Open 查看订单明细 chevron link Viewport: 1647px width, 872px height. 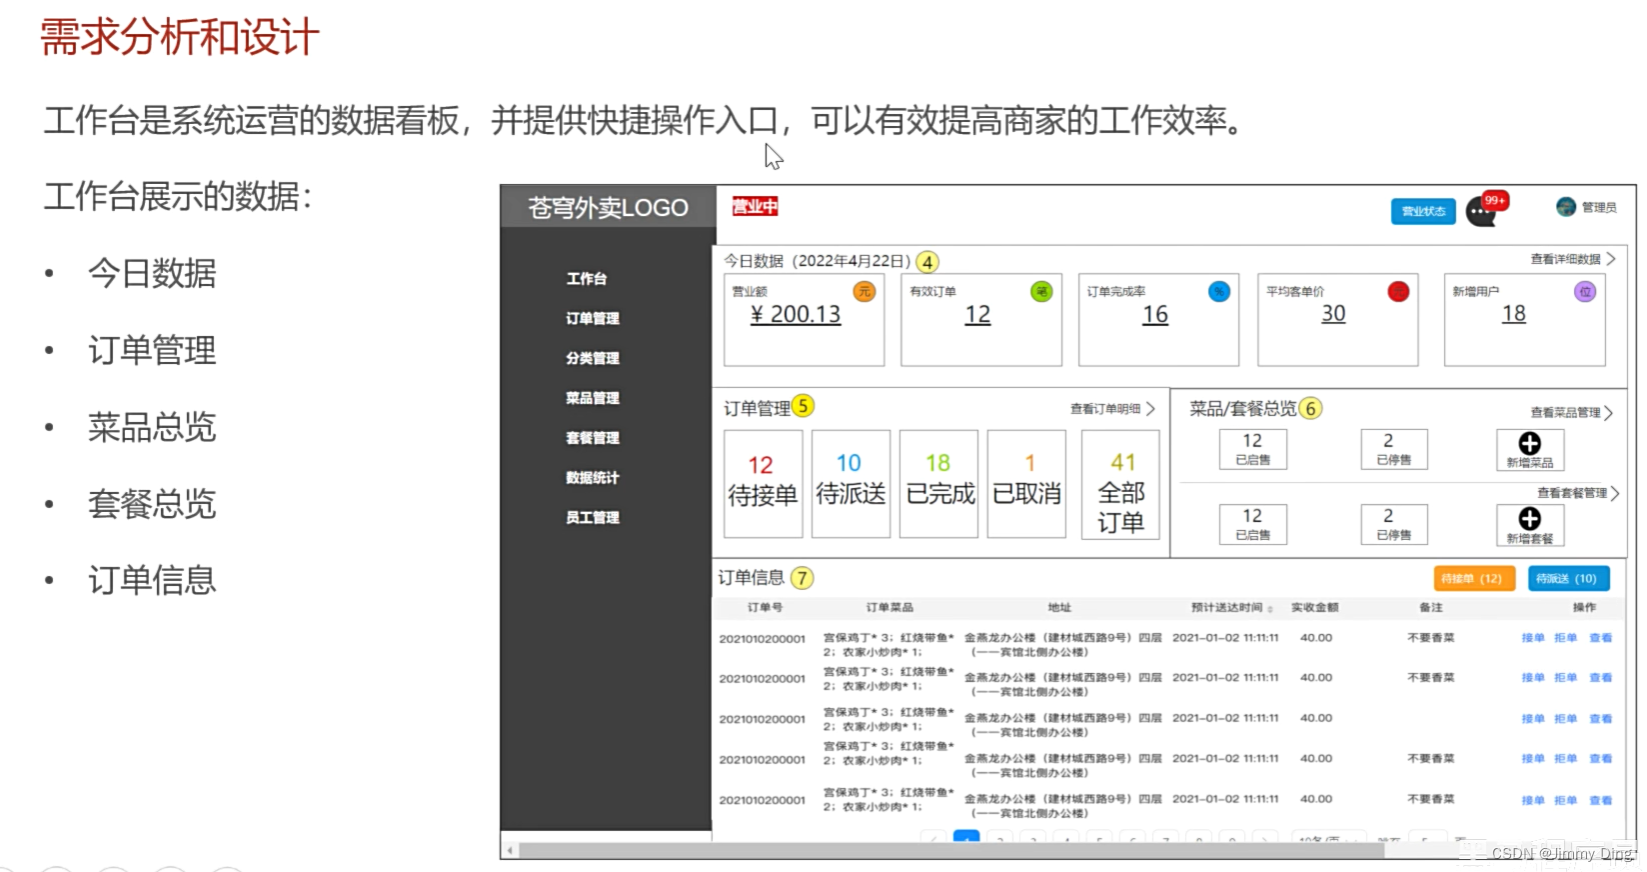click(x=1150, y=408)
